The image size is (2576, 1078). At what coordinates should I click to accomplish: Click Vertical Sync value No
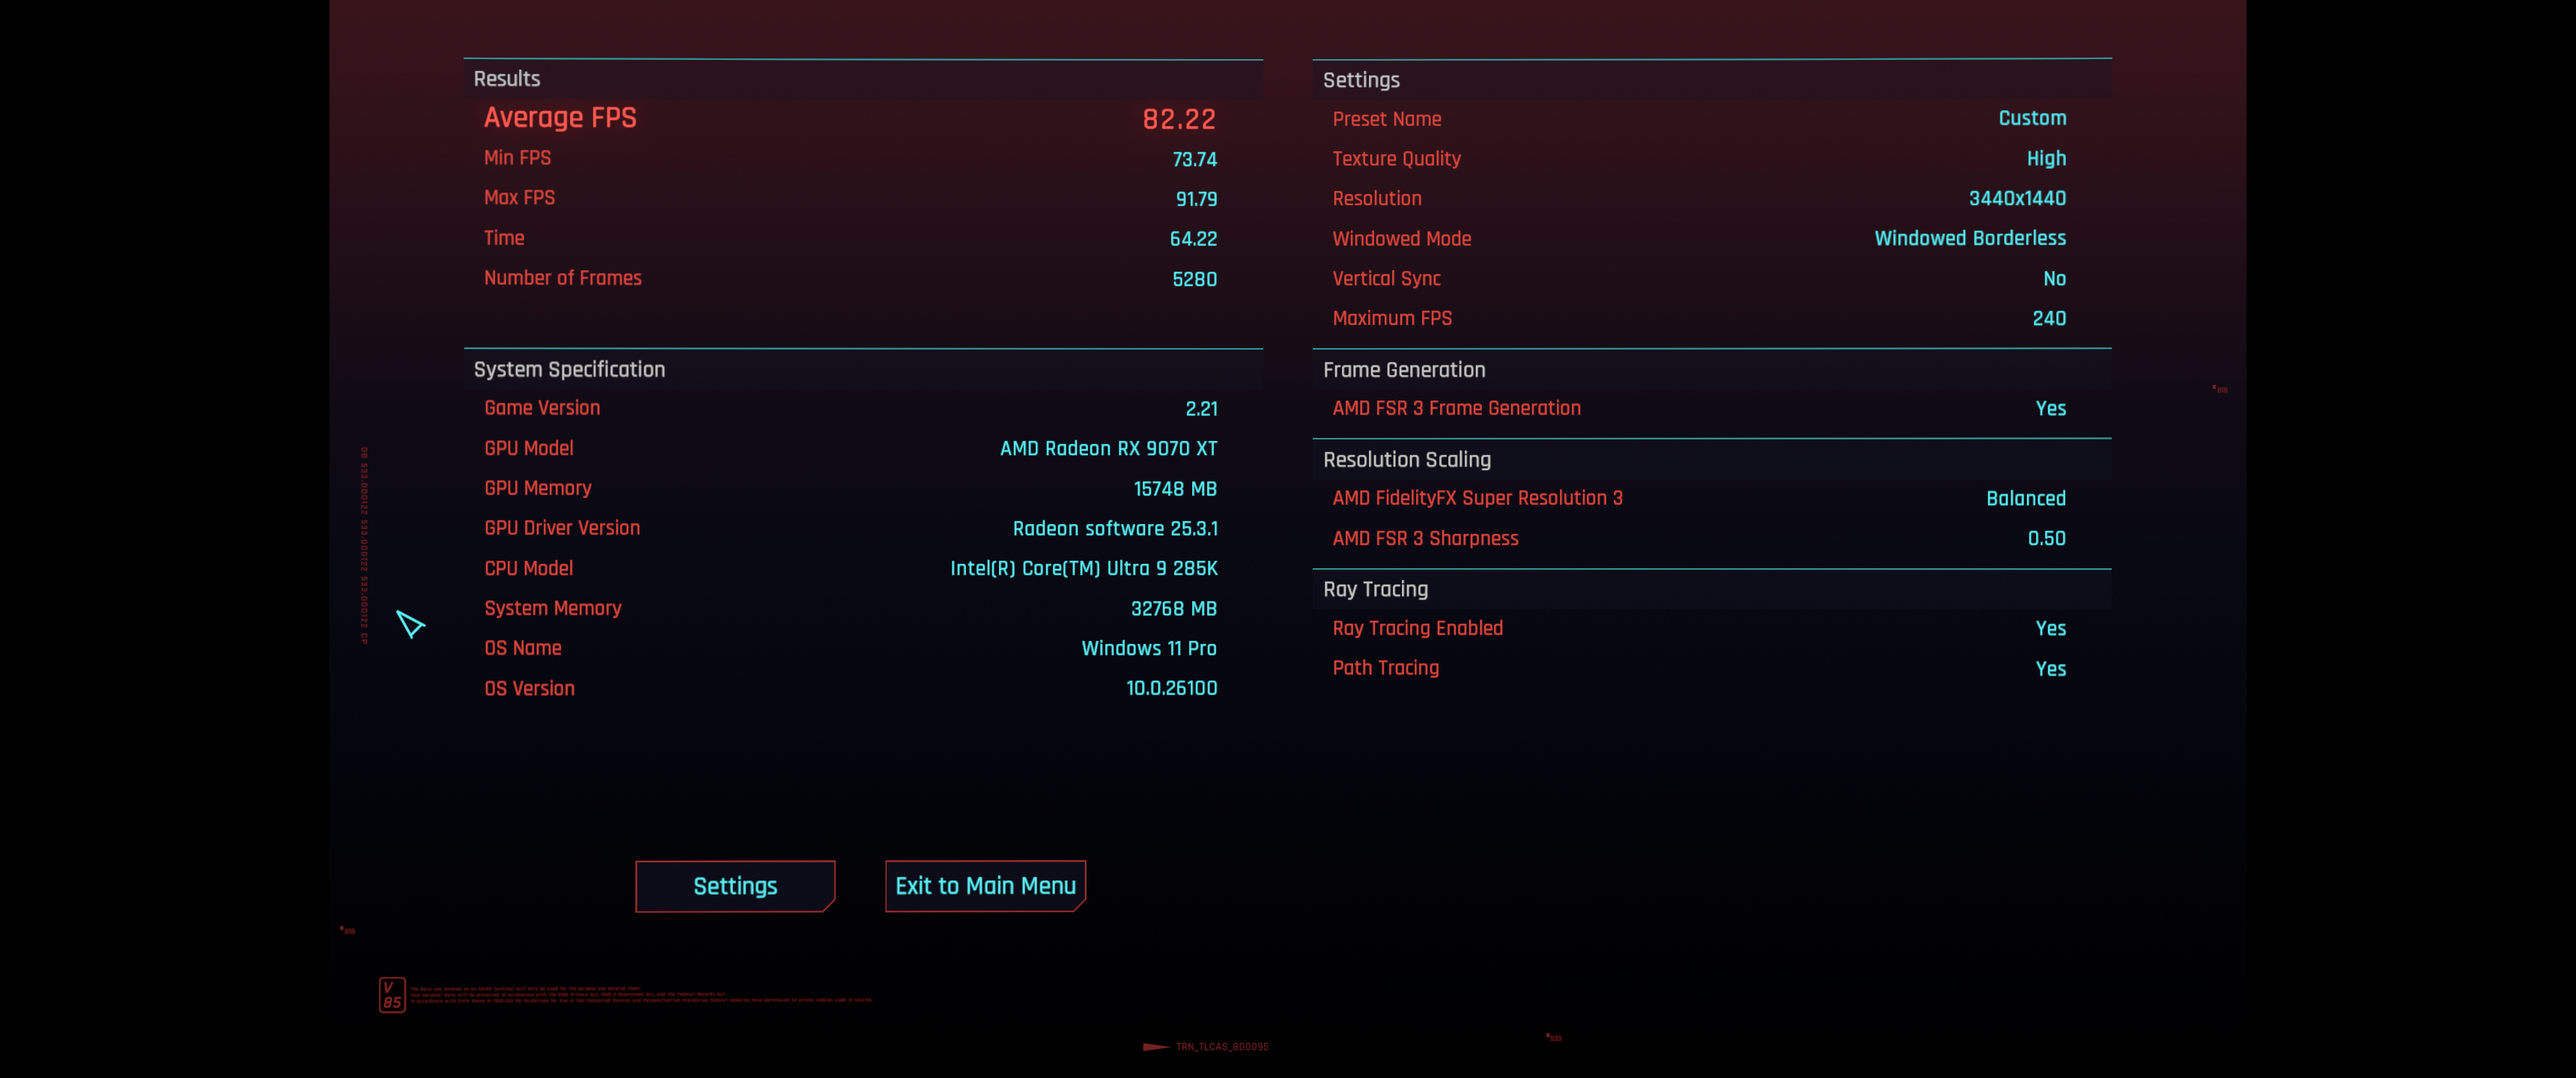coord(2054,279)
